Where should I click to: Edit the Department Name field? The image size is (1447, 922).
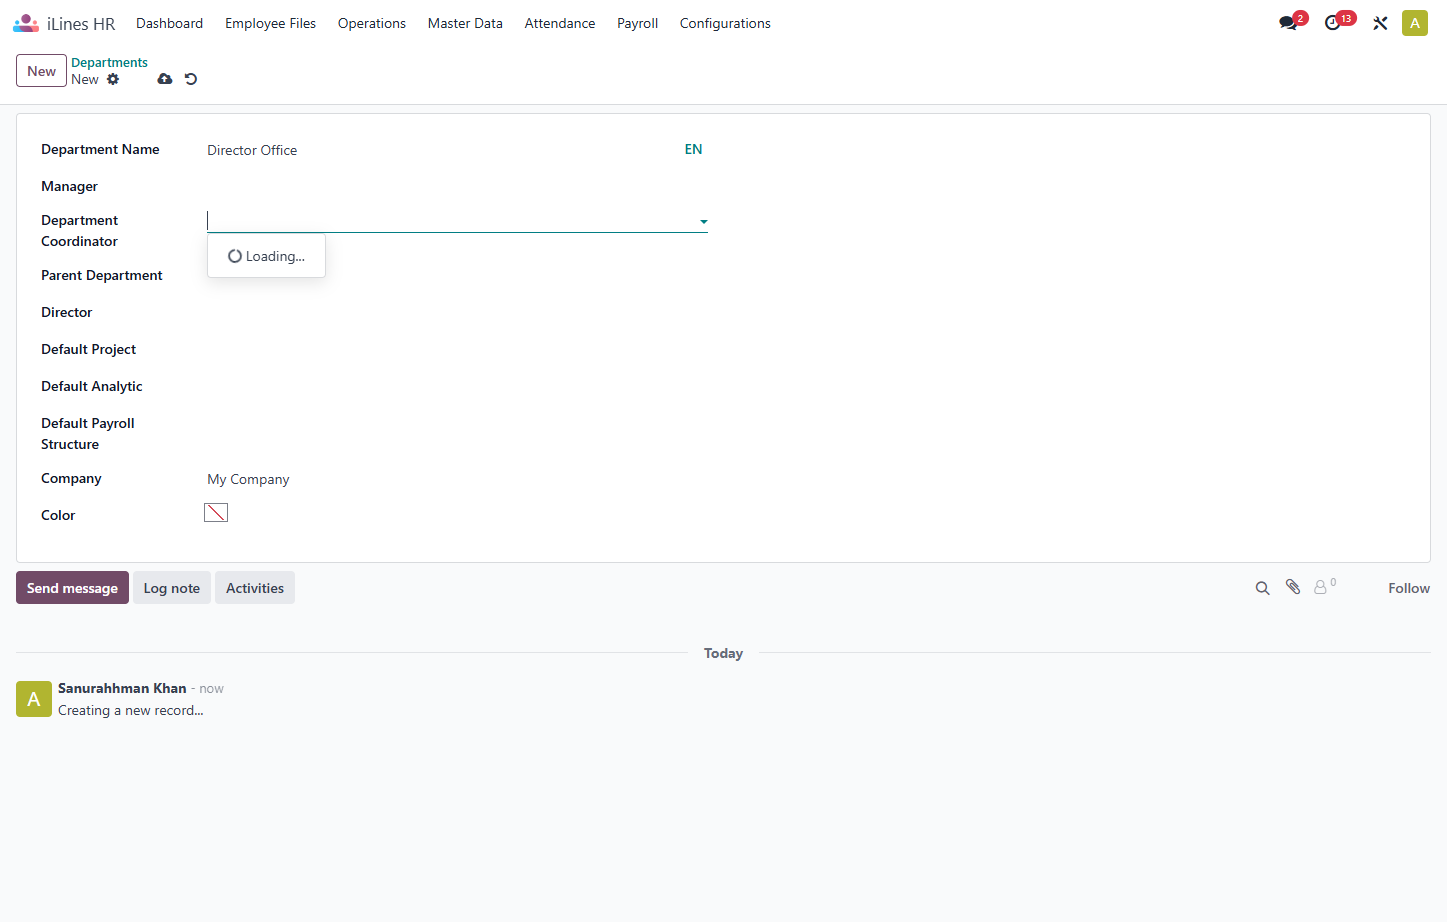[441, 150]
